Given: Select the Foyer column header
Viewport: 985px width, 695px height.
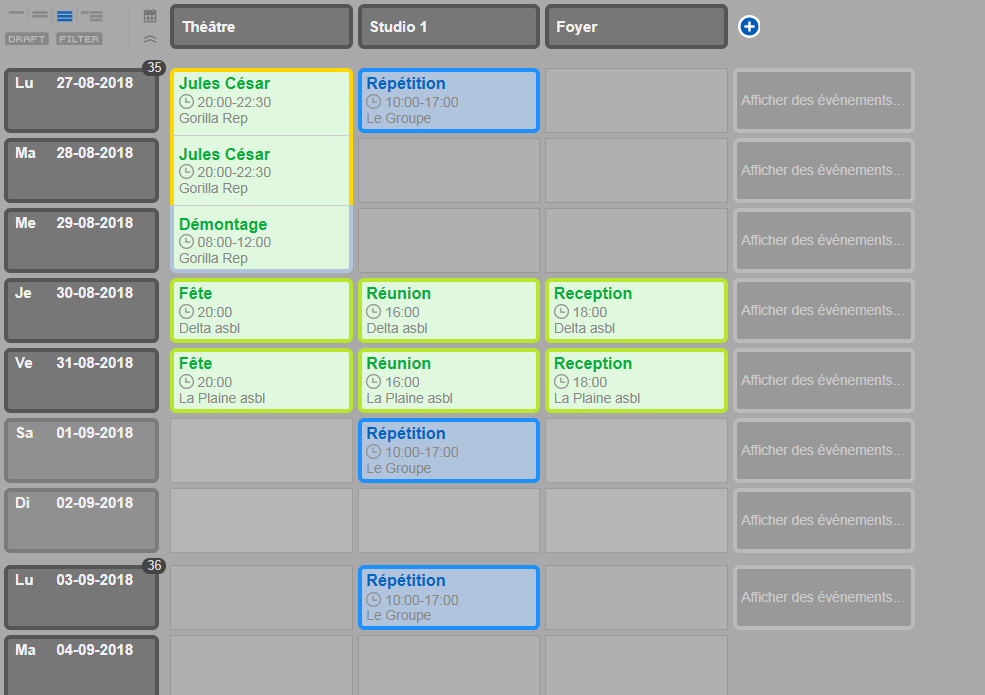Looking at the screenshot, I should point(636,27).
